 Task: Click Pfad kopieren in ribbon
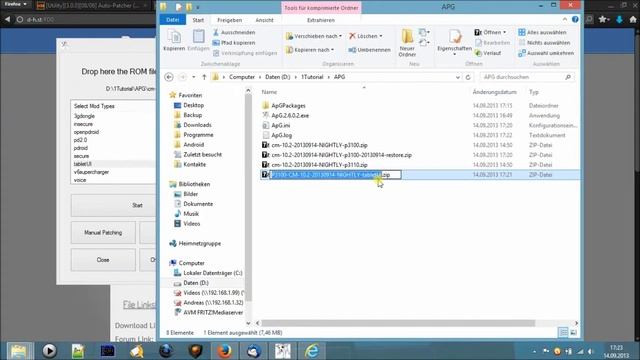(234, 42)
